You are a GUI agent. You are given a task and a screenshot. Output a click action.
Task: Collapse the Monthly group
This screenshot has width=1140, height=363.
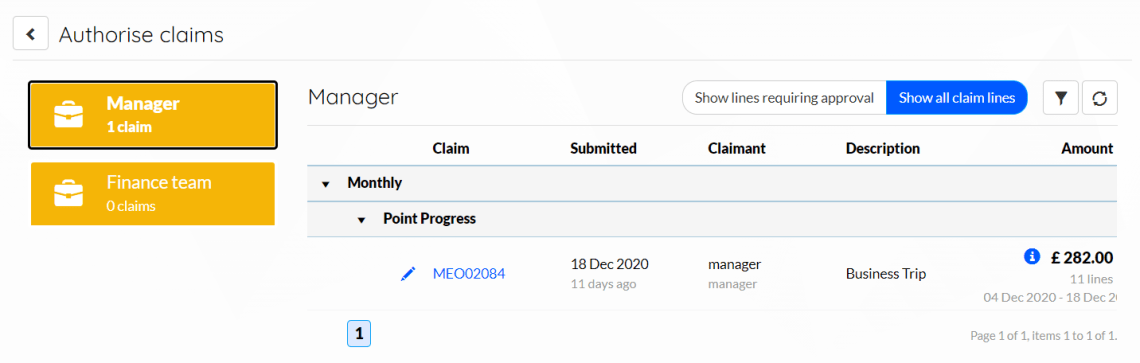tap(325, 184)
